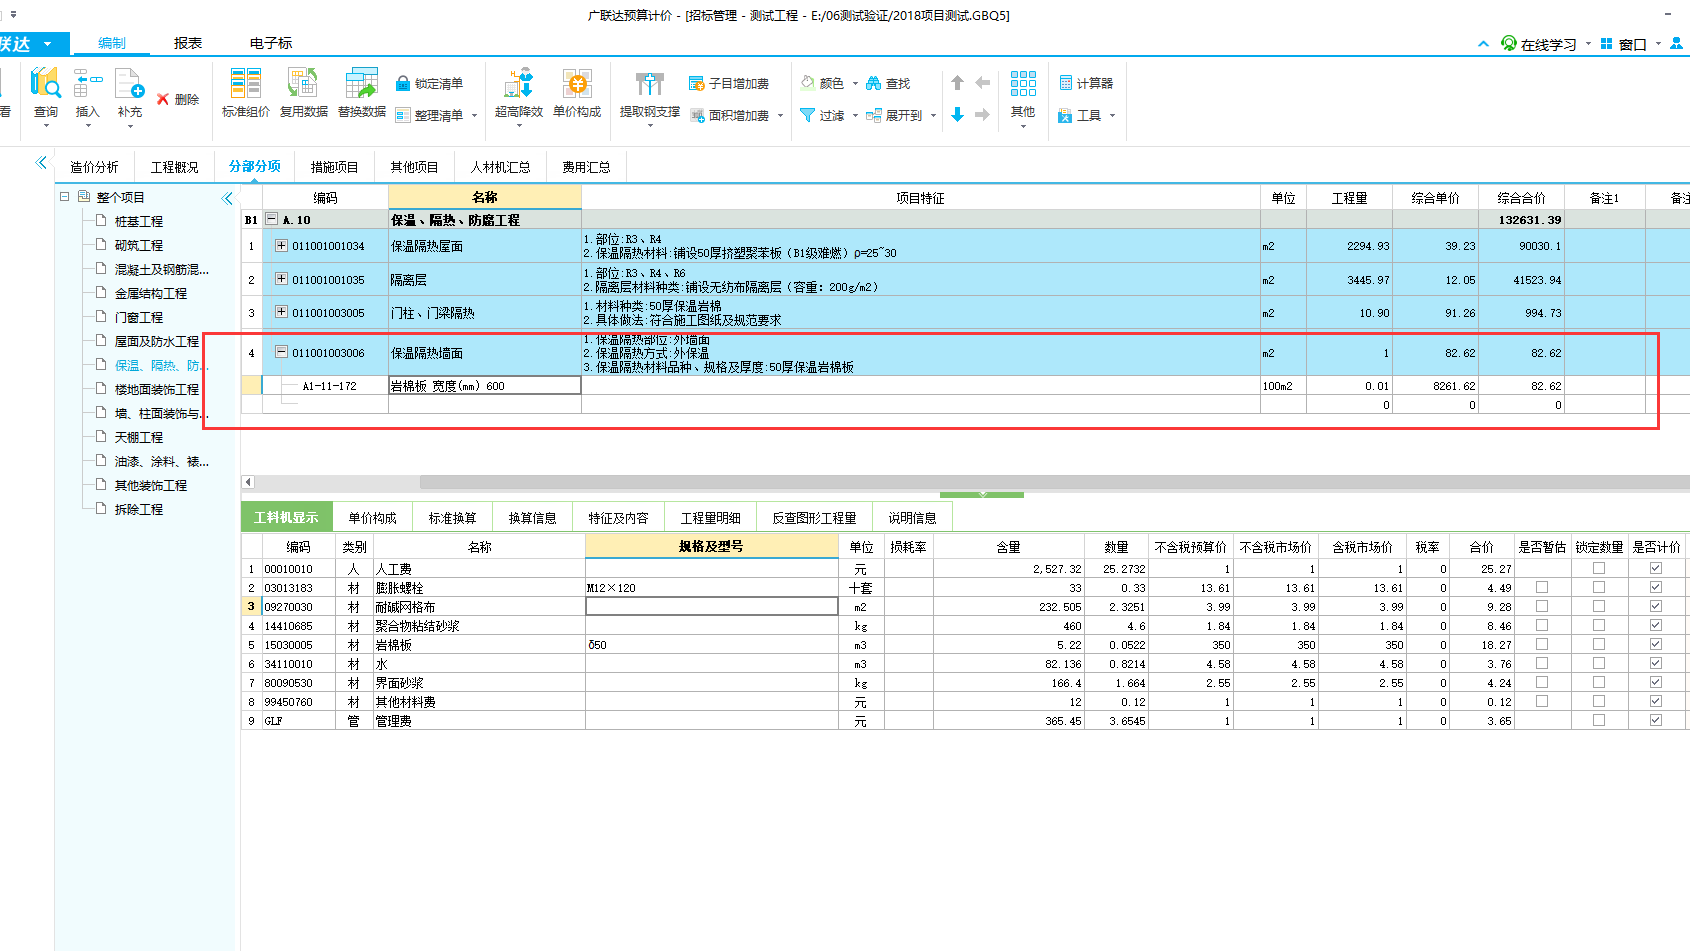This screenshot has width=1690, height=951.
Task: Click the 查找 (find) binoculars icon
Action: 874,83
